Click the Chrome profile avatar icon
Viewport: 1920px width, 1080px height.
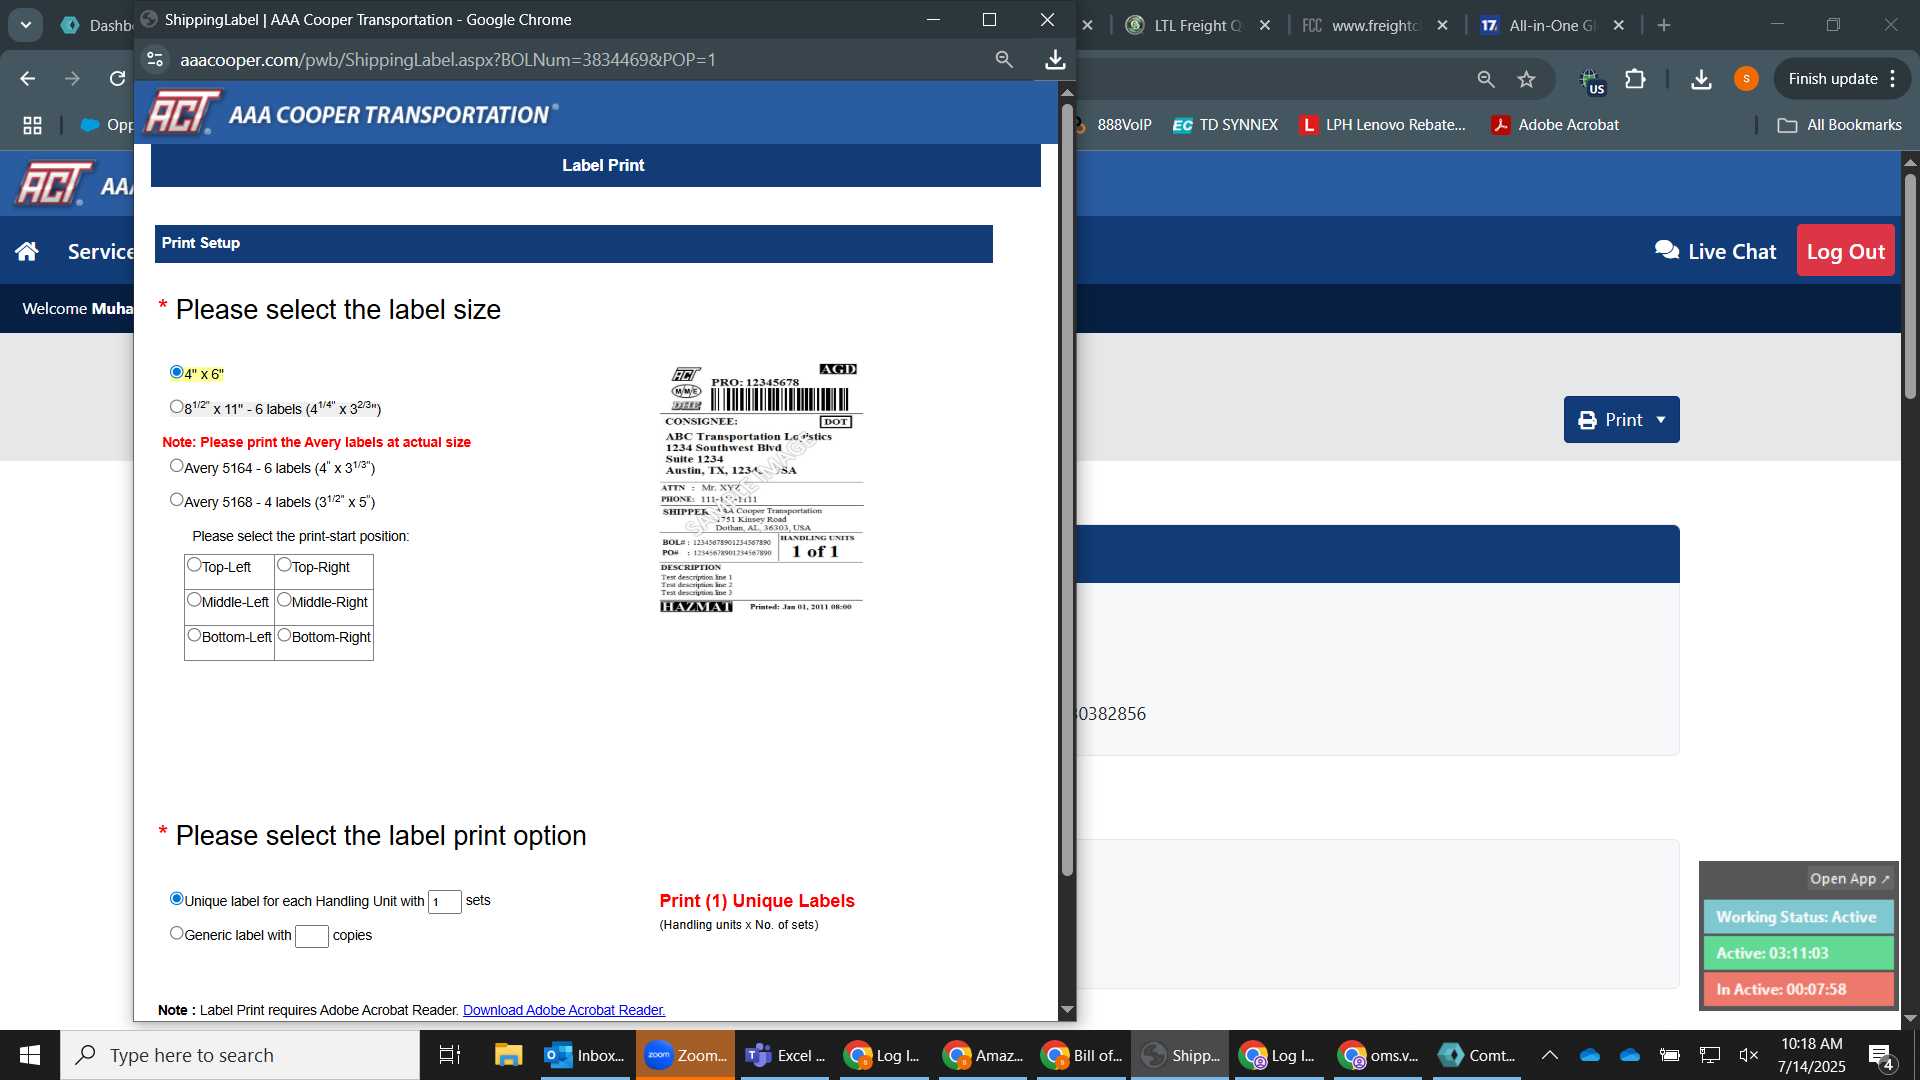(1746, 79)
